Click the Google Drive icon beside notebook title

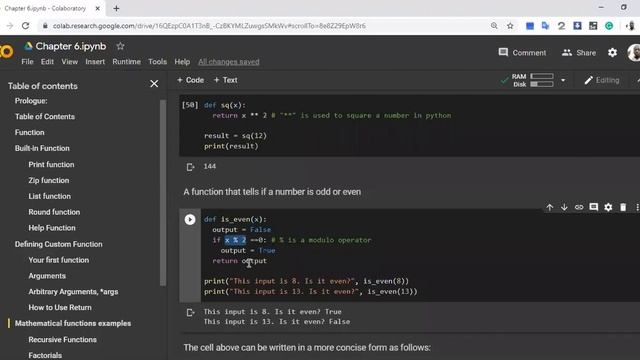pos(28,46)
